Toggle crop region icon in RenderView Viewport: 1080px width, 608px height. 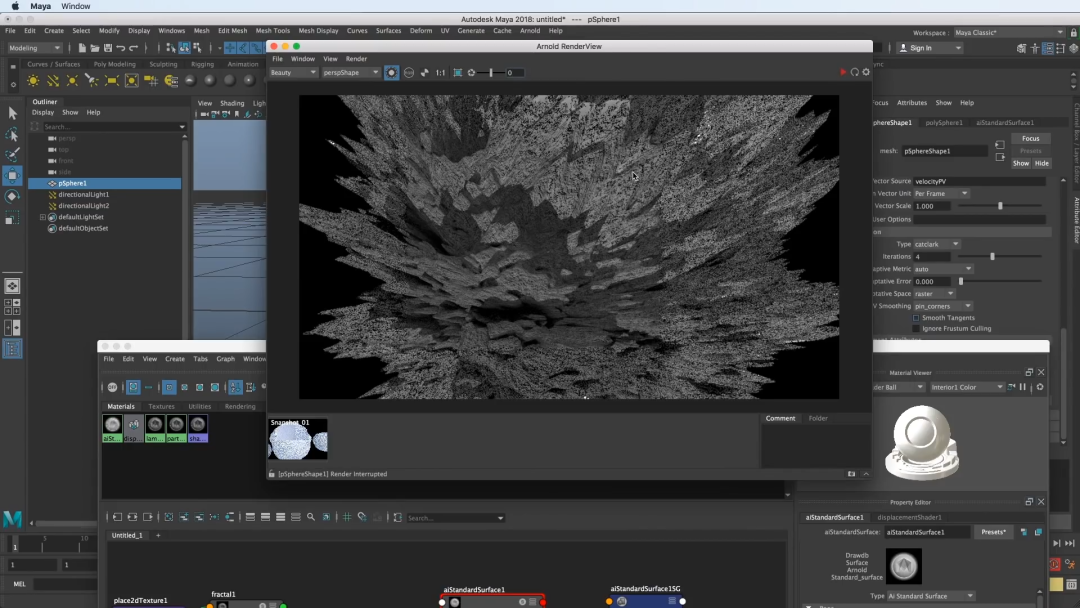point(458,73)
